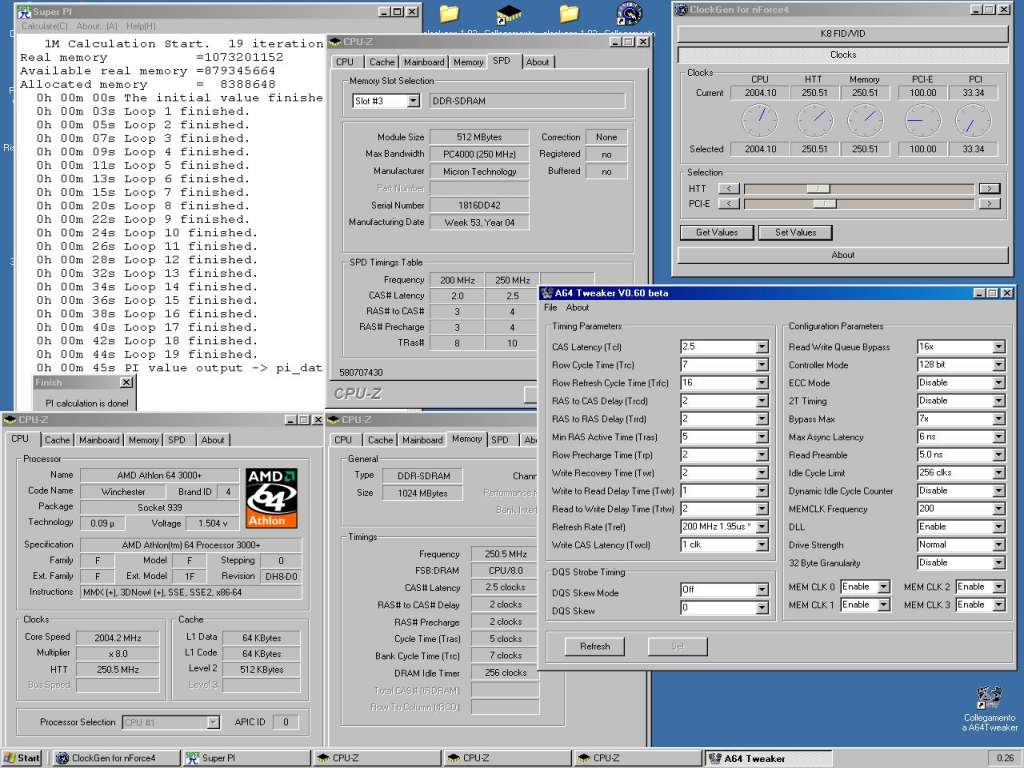Click the Max Bandwidth value PC4000 (250 MHz)
Viewport: 1024px width, 768px height.
click(x=479, y=155)
